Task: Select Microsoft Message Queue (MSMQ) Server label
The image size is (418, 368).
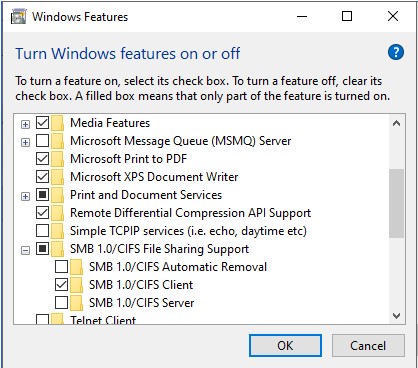Action: point(181,141)
